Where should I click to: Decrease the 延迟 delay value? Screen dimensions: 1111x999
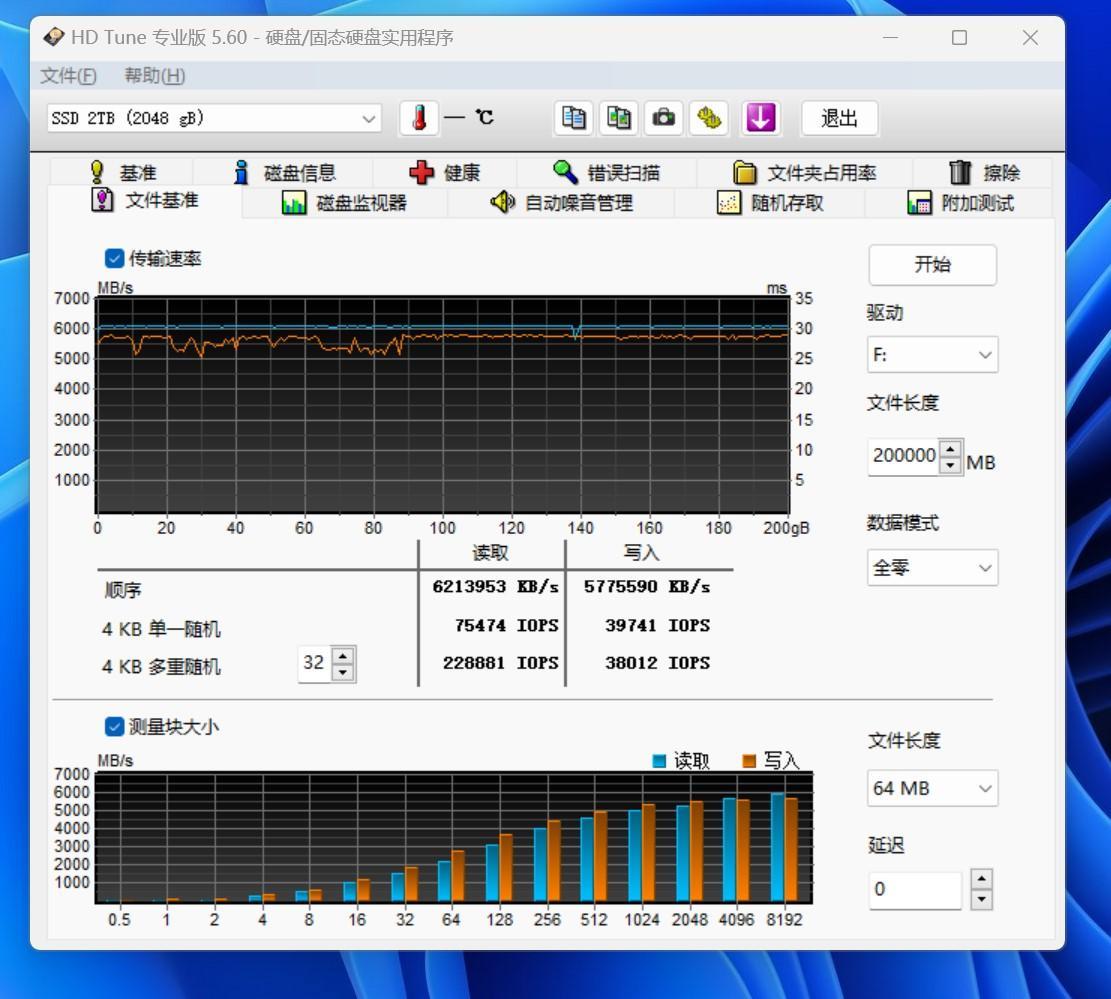point(981,899)
